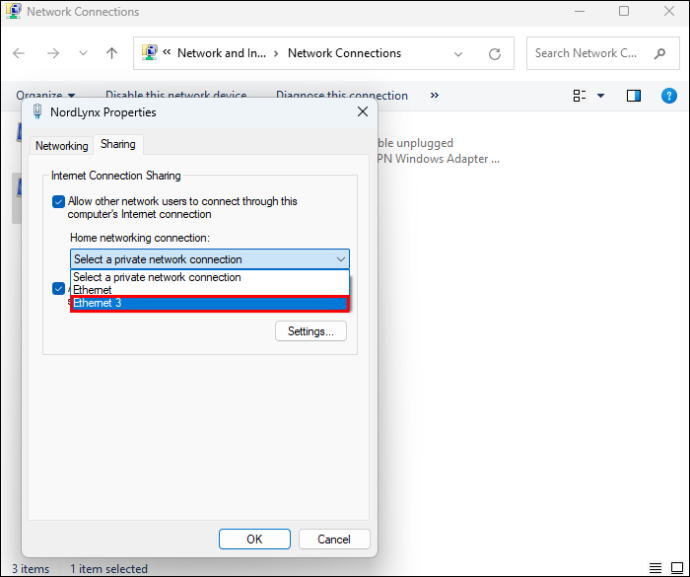Viewport: 690px width, 577px height.
Task: Click the '3 items' status bar text
Action: click(30, 569)
